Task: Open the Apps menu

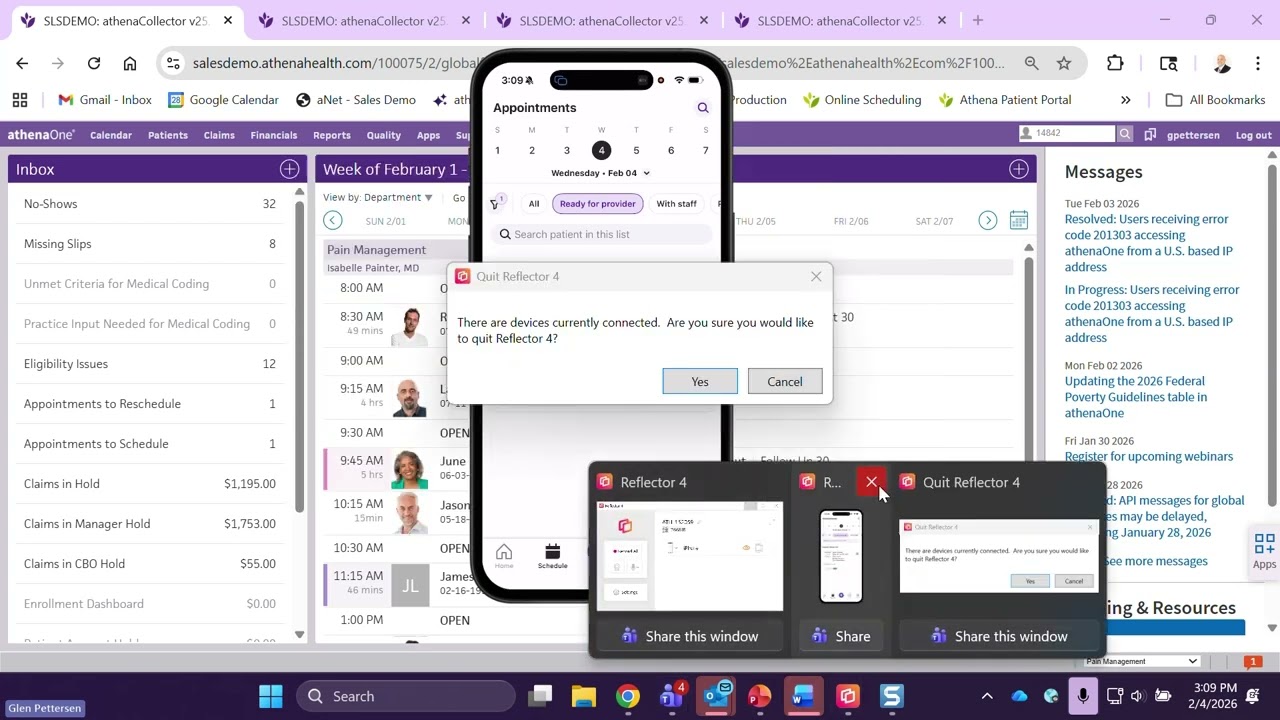Action: [428, 135]
